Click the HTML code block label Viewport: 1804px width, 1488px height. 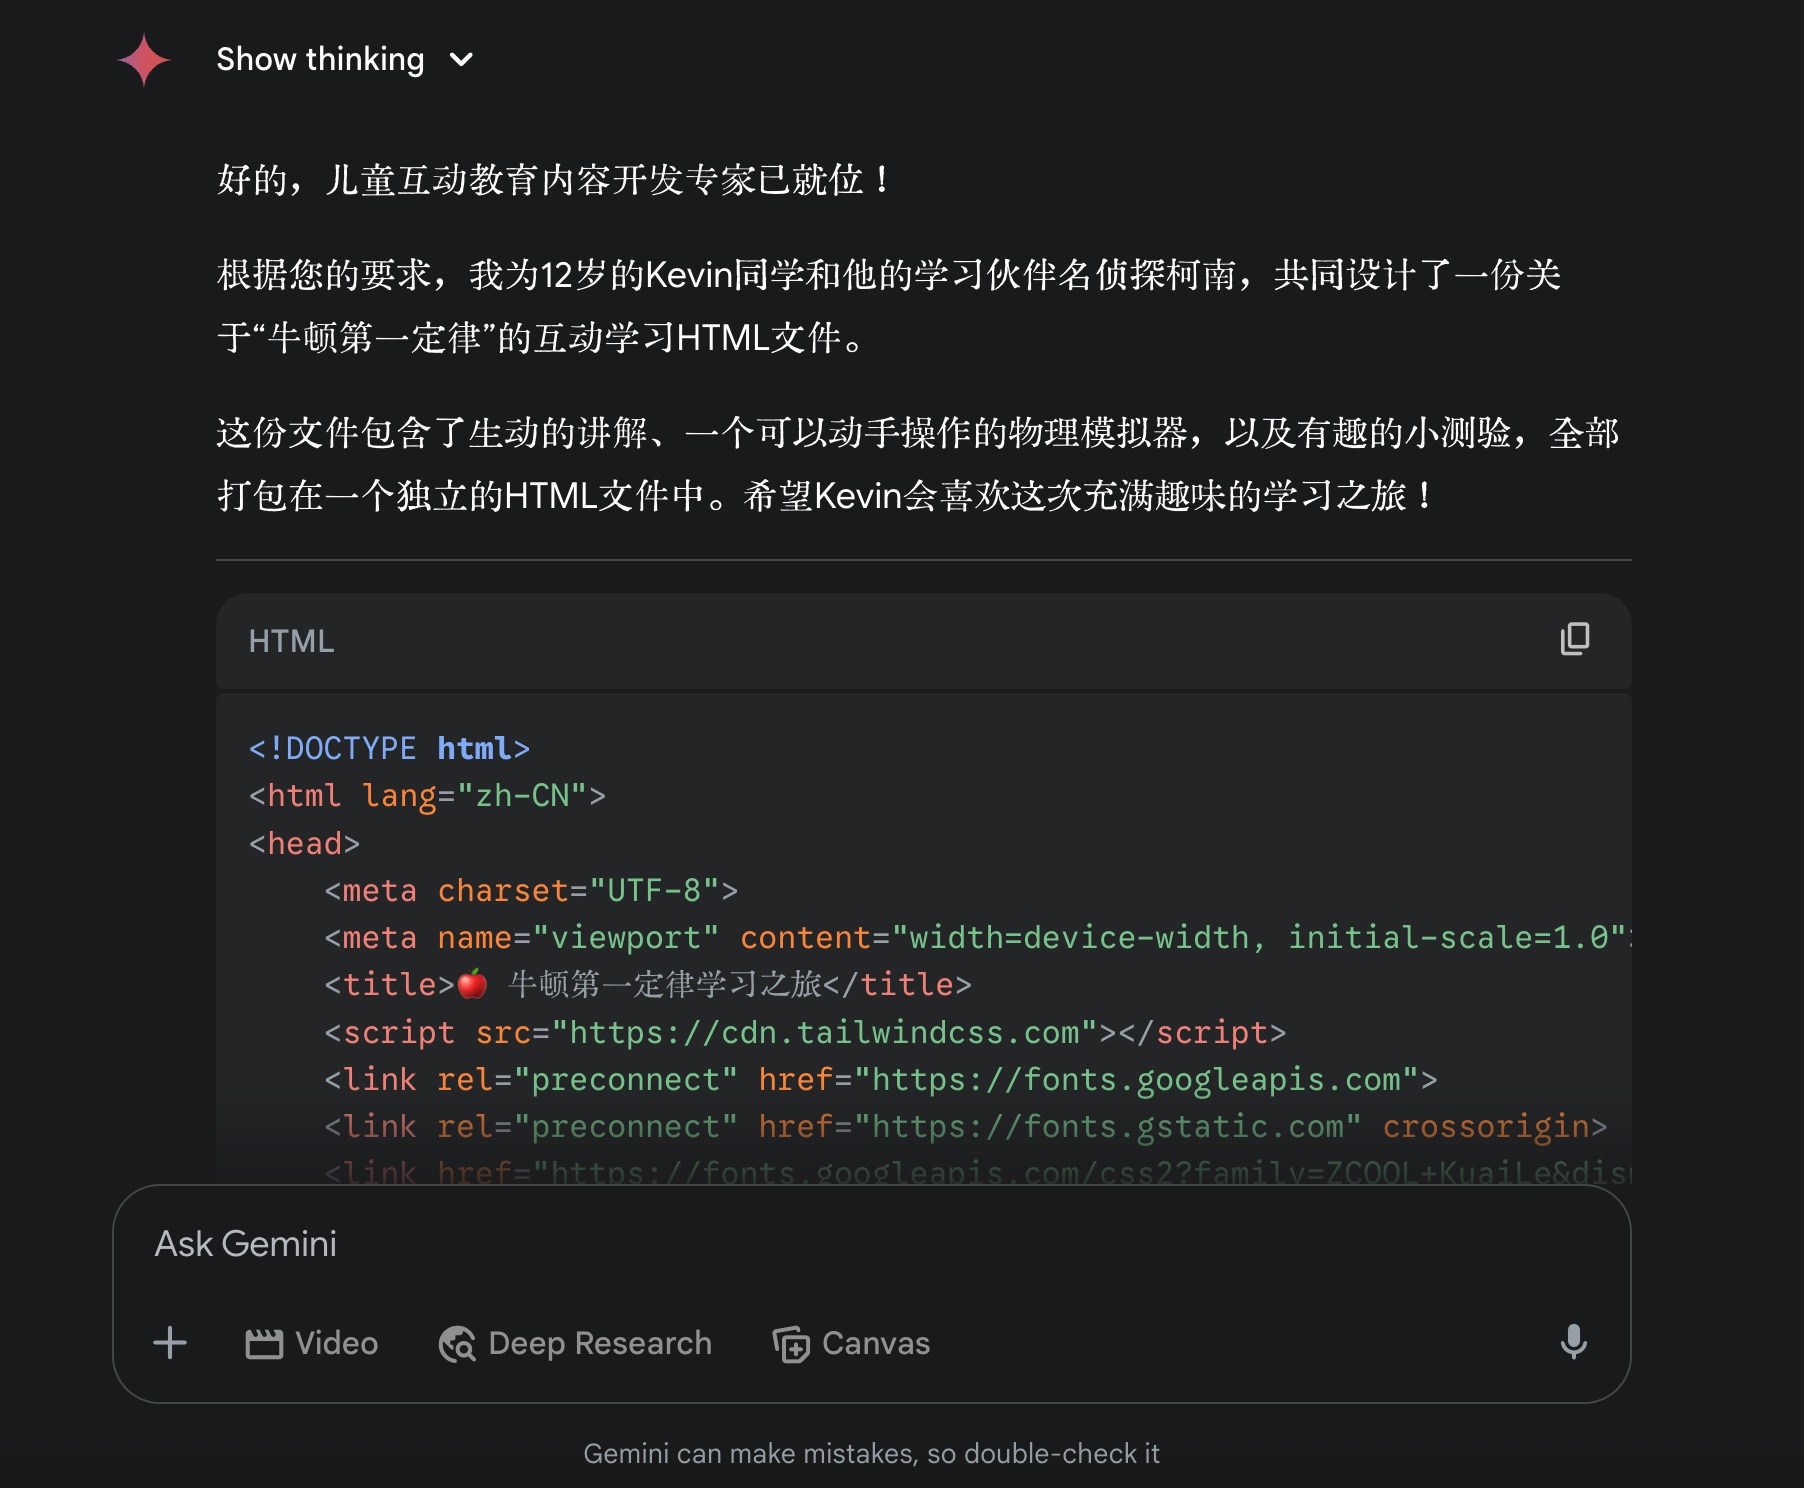[x=291, y=641]
